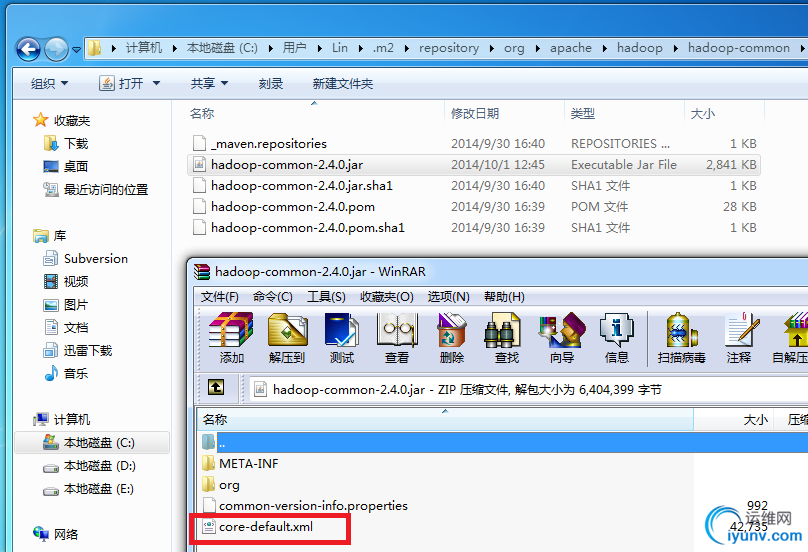This screenshot has height=552, width=808.
Task: Open the 命令(C) menu in WinRAR
Action: click(x=273, y=297)
